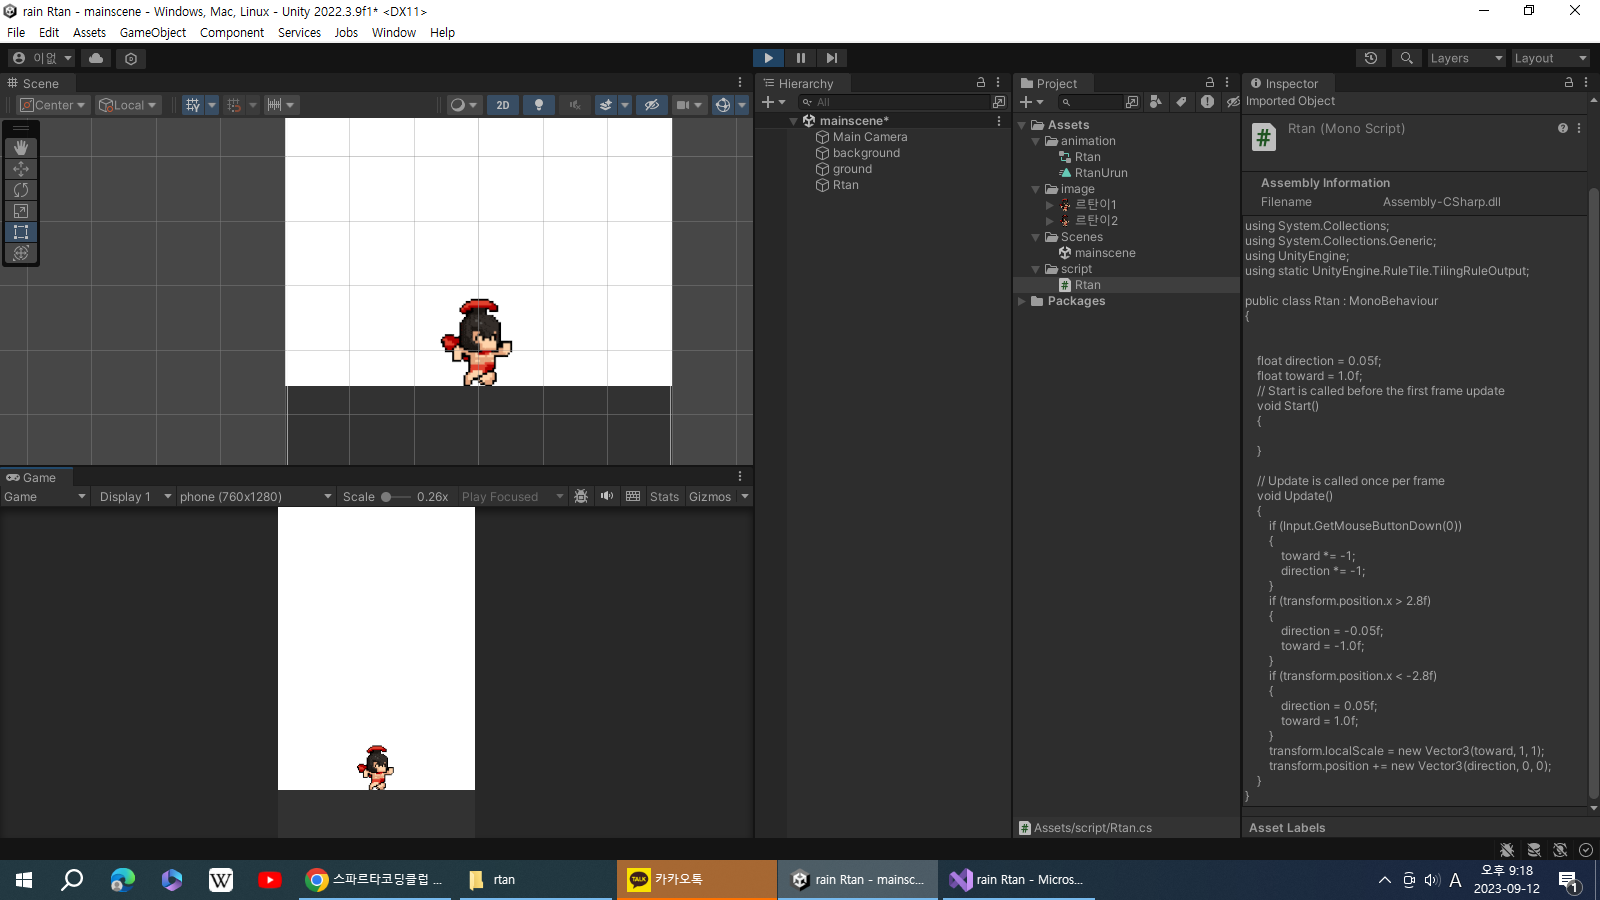The width and height of the screenshot is (1600, 900).
Task: Toggle Scene audio in Scene toolbar
Action: (575, 105)
